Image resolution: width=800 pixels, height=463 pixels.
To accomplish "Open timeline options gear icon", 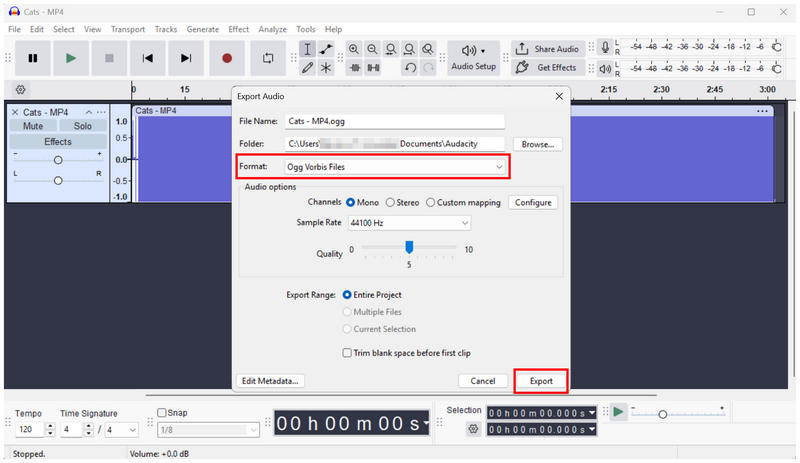I will [20, 89].
